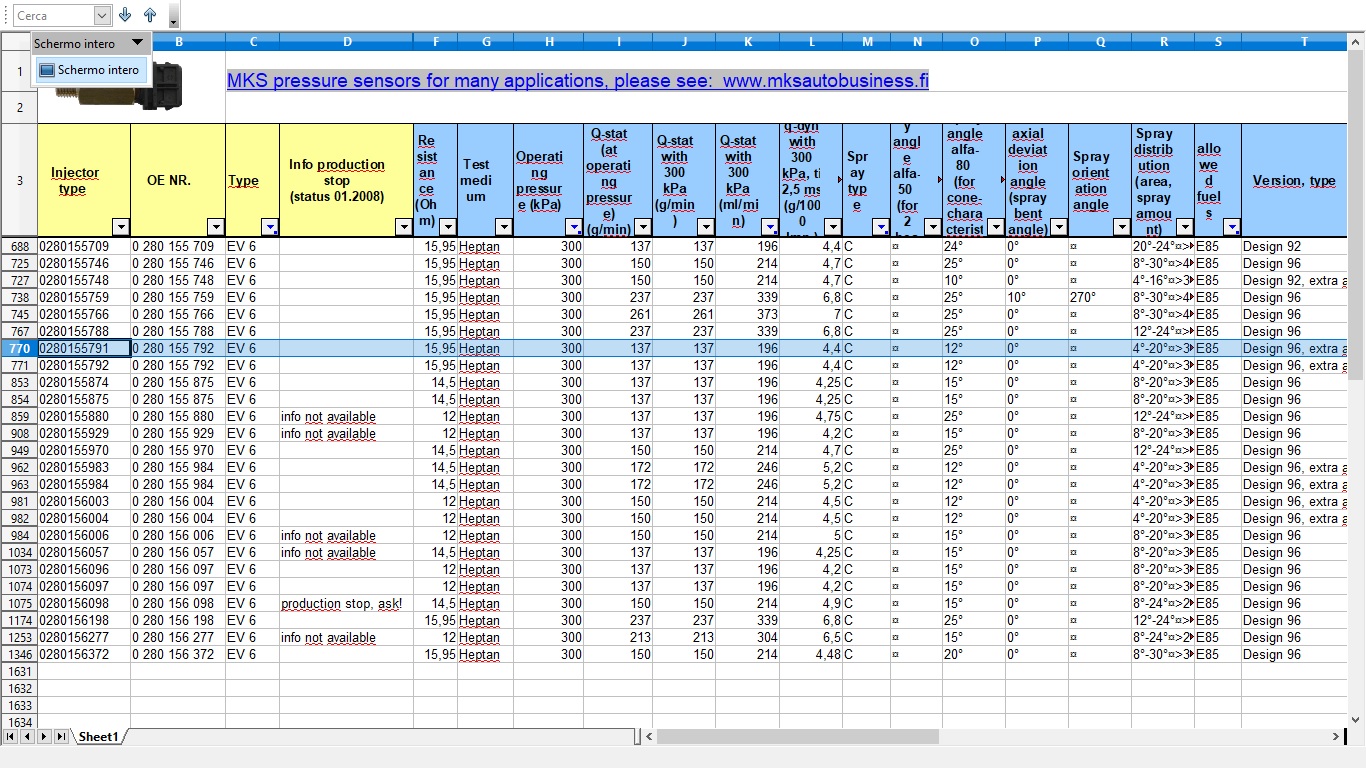Select column T header

tap(1303, 41)
